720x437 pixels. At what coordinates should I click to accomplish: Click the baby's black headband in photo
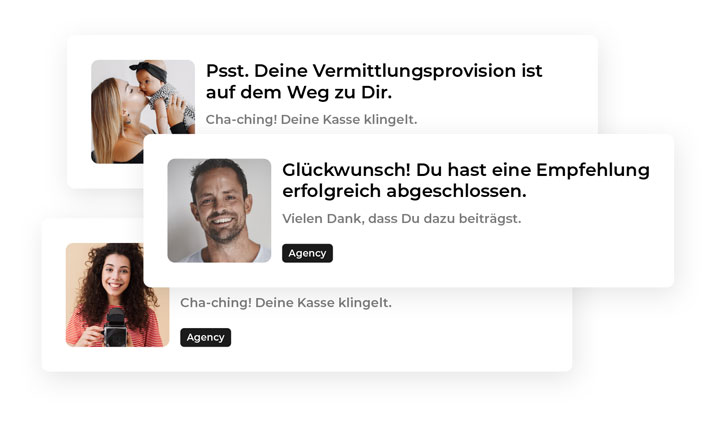(149, 71)
